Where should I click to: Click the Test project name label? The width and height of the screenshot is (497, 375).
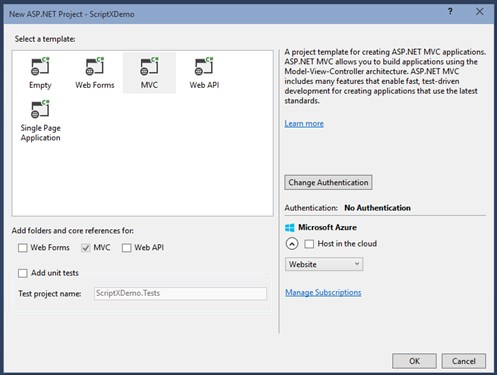pyautogui.click(x=50, y=294)
